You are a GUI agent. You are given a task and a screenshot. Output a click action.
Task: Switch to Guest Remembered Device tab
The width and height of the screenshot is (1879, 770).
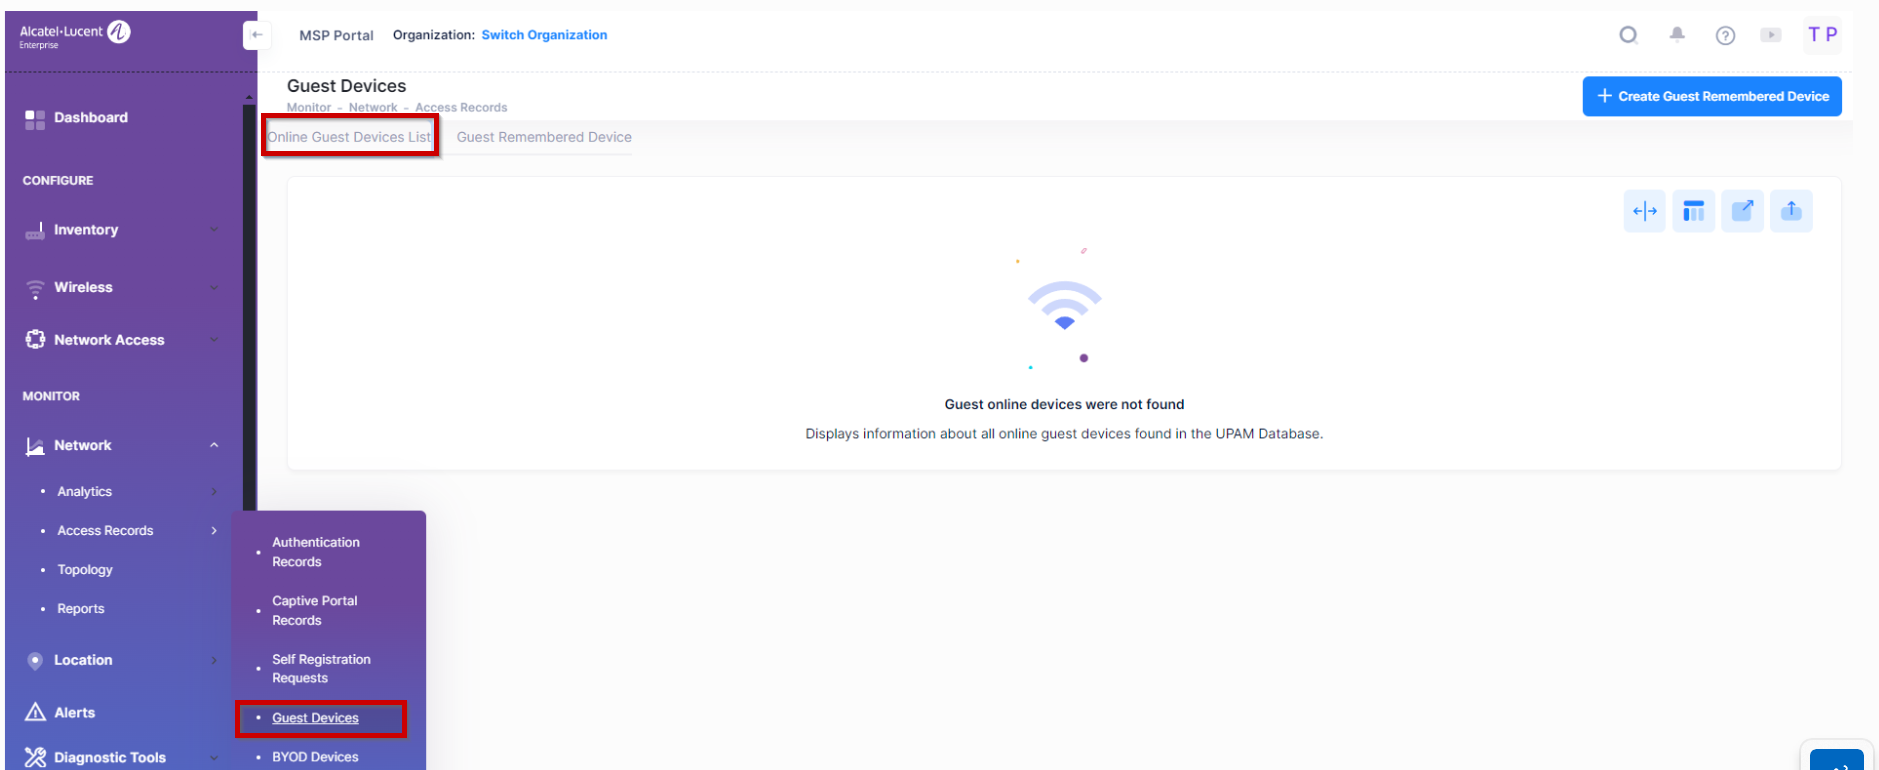(544, 137)
